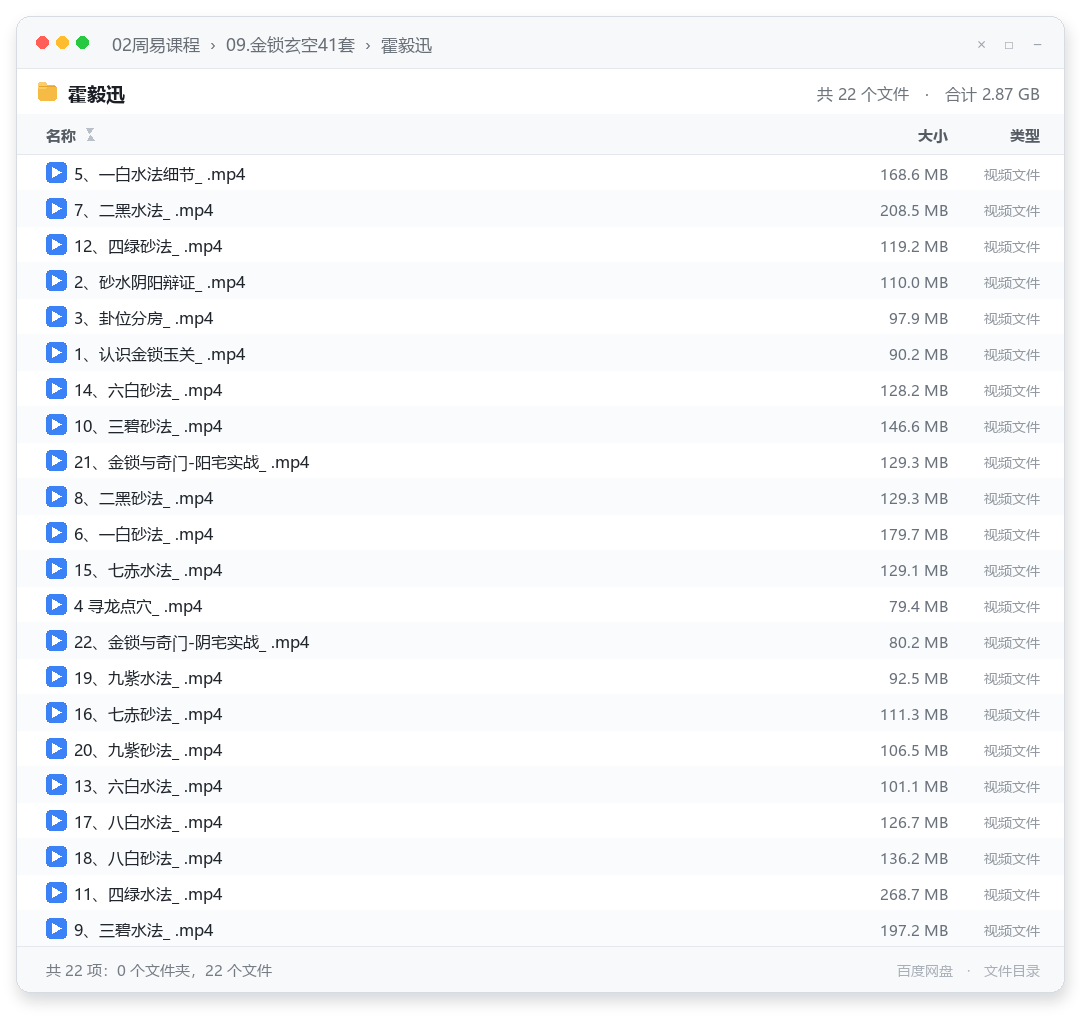Select file name 20、九紫砂法_.mp4
1080x1016 pixels.
tap(148, 751)
